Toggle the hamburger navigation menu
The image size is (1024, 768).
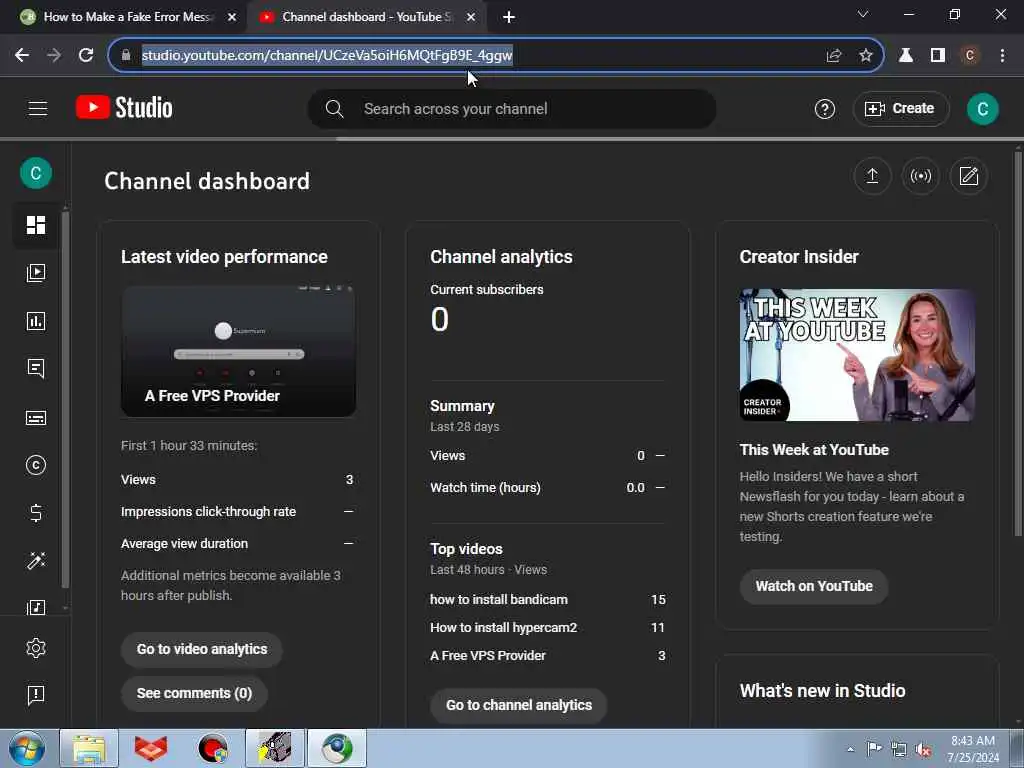[38, 108]
